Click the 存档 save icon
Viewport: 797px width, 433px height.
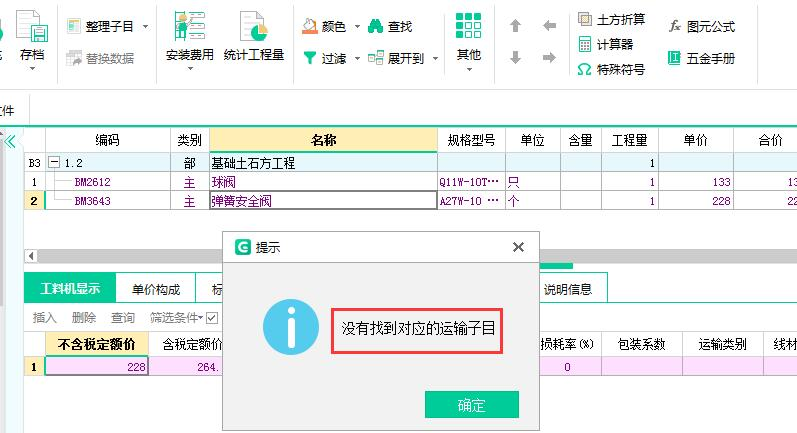coord(32,35)
